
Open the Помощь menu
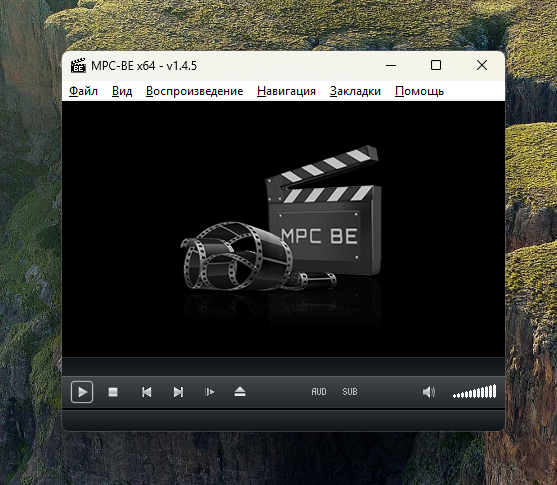pyautogui.click(x=420, y=91)
